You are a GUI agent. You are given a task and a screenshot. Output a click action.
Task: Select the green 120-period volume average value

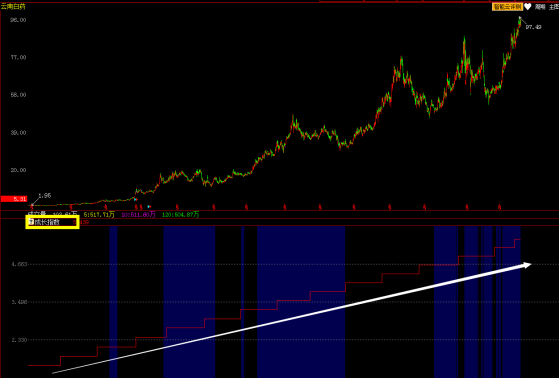pyautogui.click(x=180, y=215)
